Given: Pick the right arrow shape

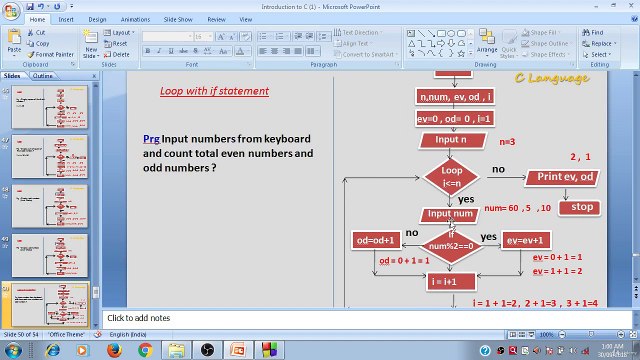Looking at the screenshot, I should coord(441,43).
